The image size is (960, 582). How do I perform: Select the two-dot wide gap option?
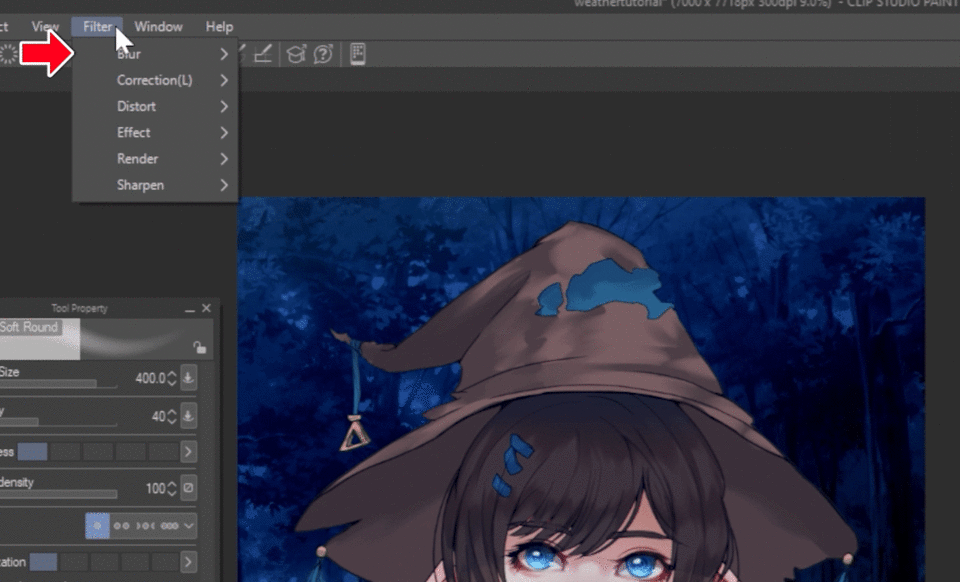click(121, 526)
